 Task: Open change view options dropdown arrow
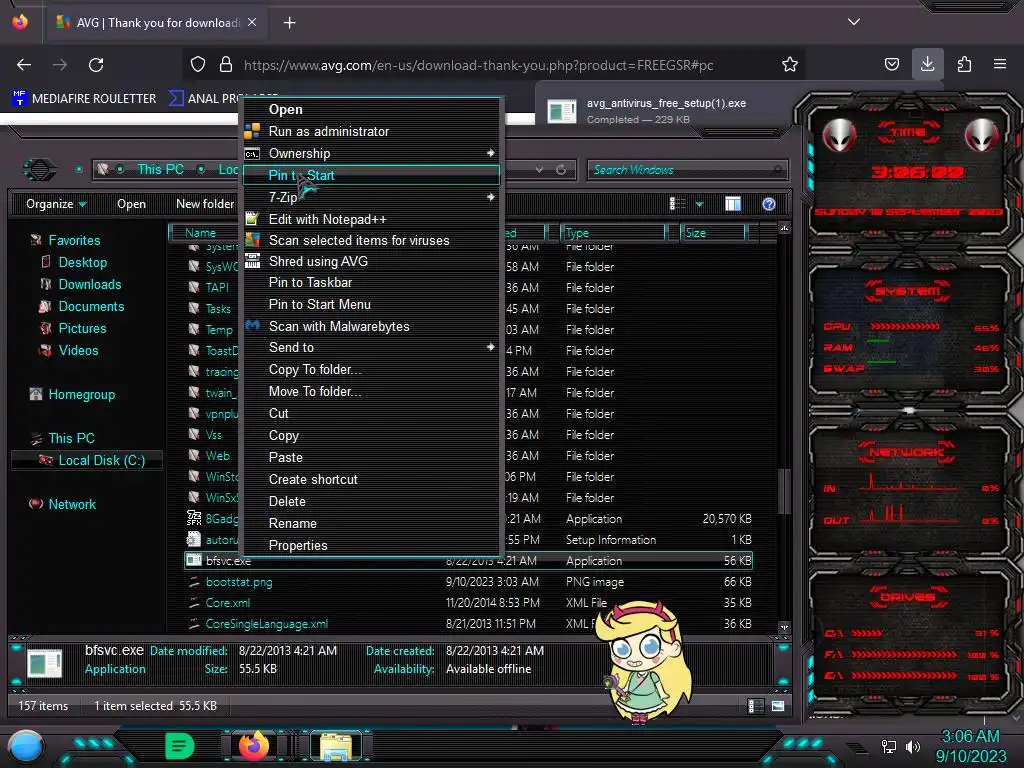[699, 204]
